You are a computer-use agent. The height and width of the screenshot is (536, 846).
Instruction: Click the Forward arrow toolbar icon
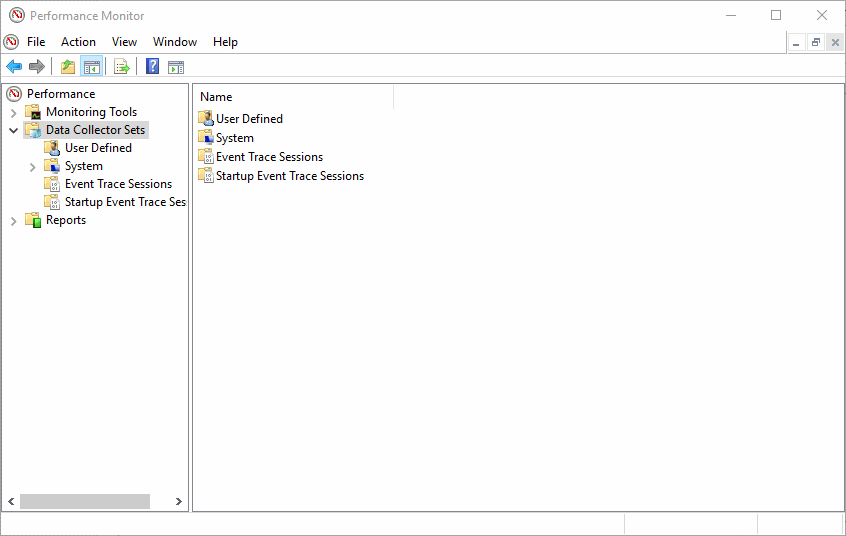37,67
